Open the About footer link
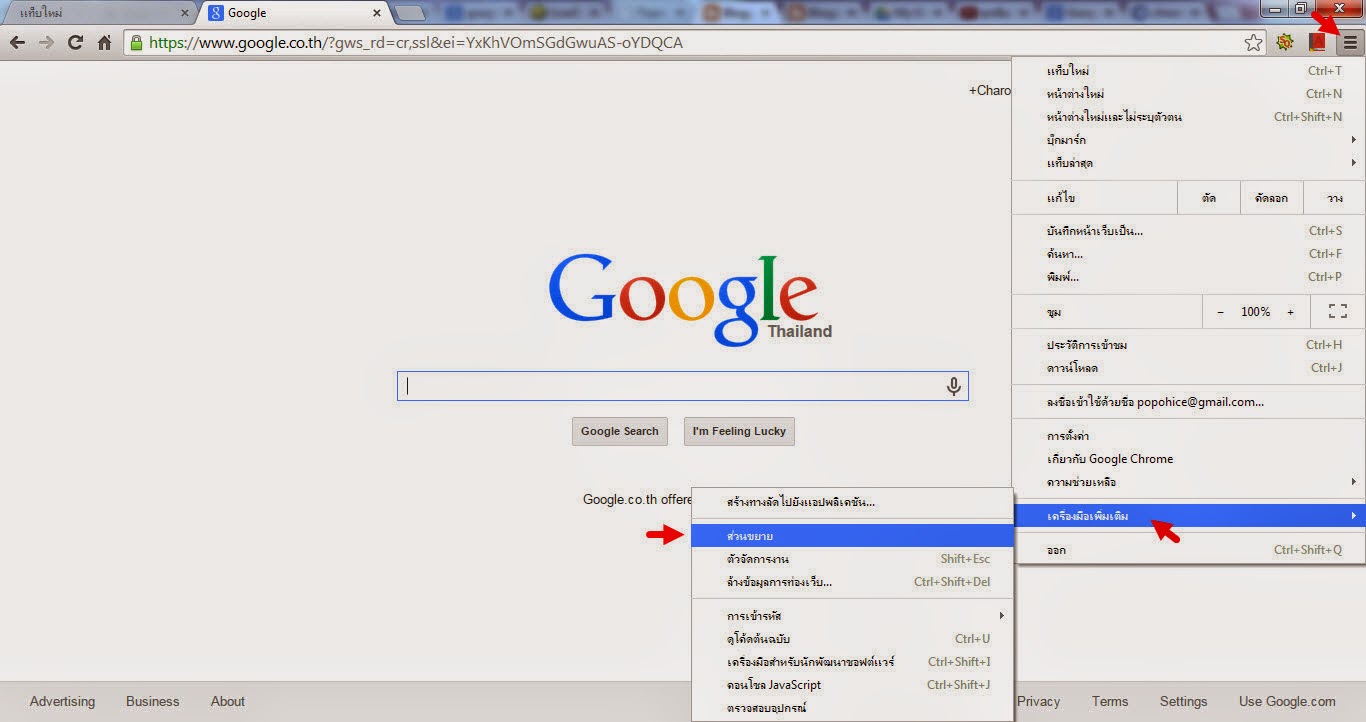 coord(228,701)
